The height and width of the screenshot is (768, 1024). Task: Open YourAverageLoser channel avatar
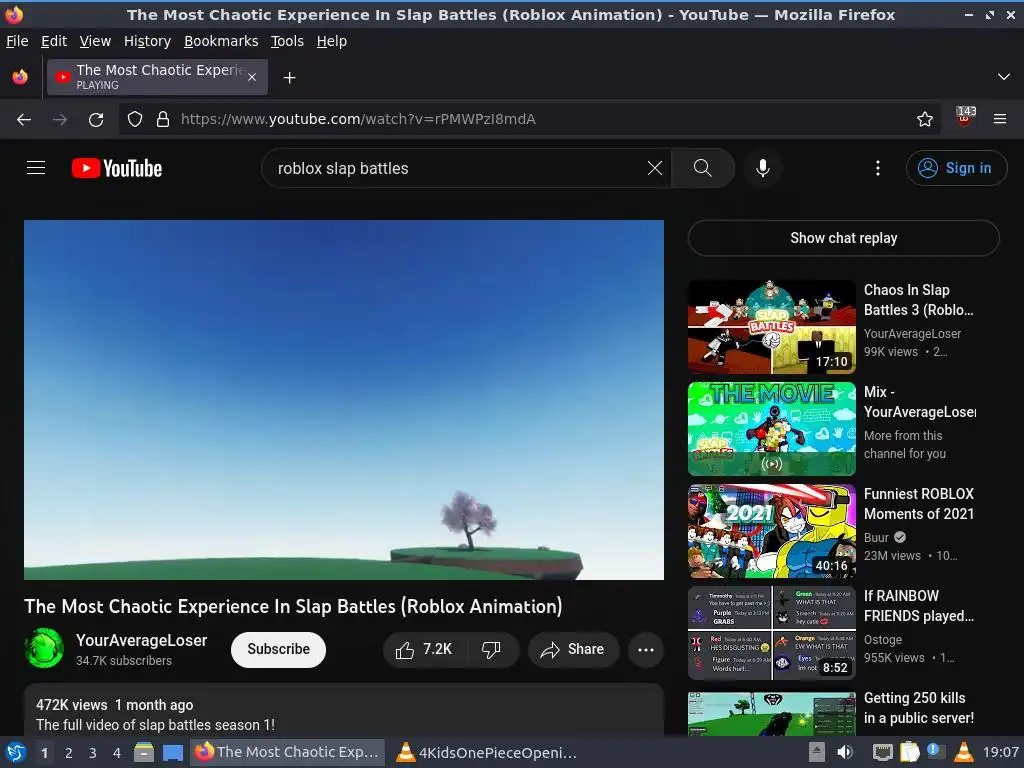point(44,648)
